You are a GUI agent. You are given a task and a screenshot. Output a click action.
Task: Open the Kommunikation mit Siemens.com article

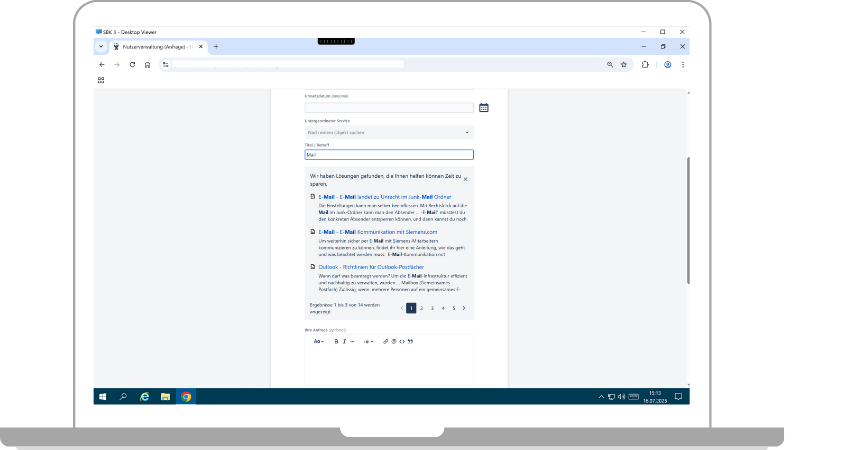click(378, 232)
